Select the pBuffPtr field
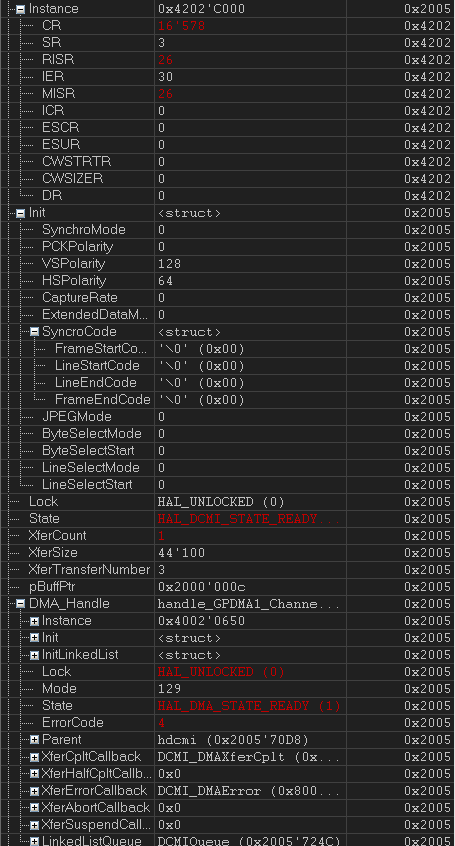 [x=227, y=586]
